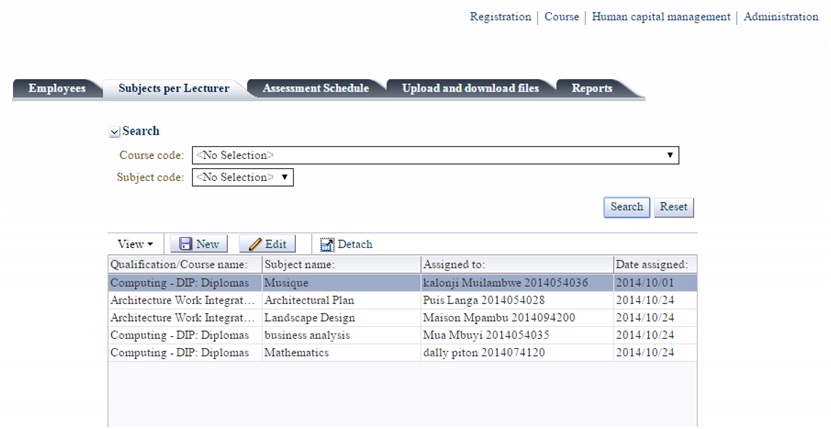Click the New toolbar button with disk icon
Image resolution: width=831 pixels, height=429 pixels.
click(x=198, y=244)
